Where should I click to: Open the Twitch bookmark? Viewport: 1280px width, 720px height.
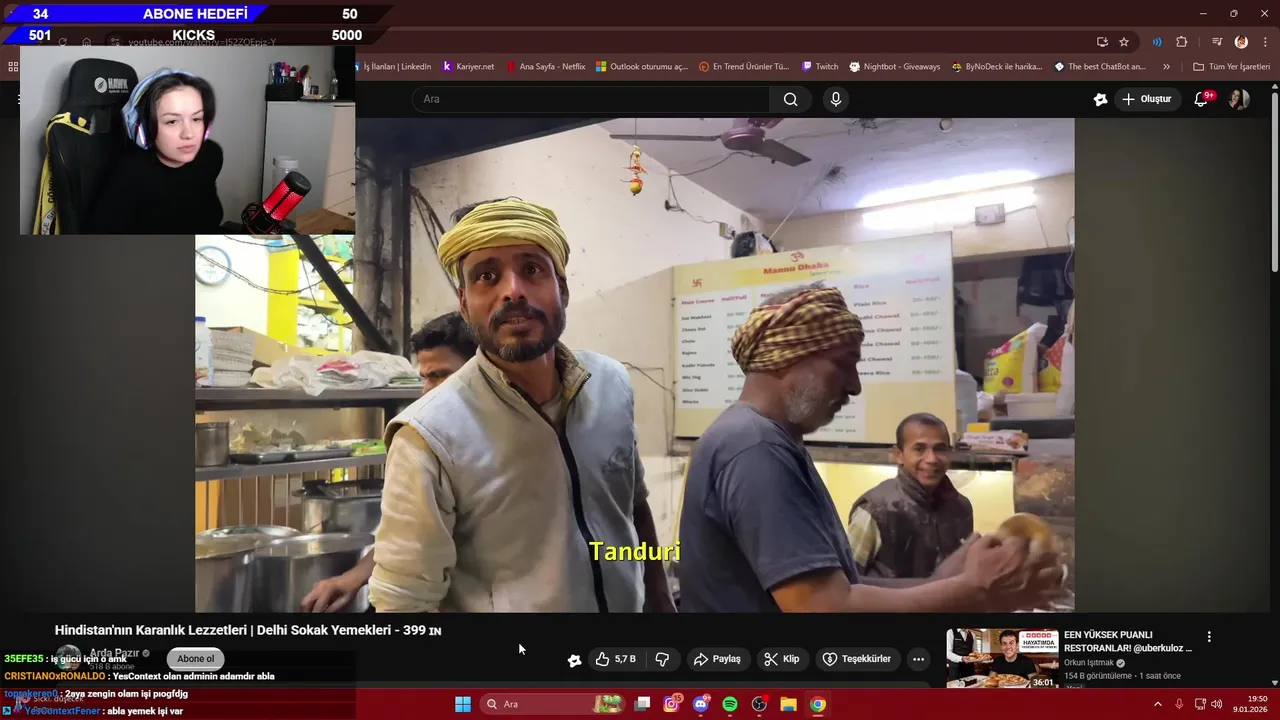click(x=820, y=67)
